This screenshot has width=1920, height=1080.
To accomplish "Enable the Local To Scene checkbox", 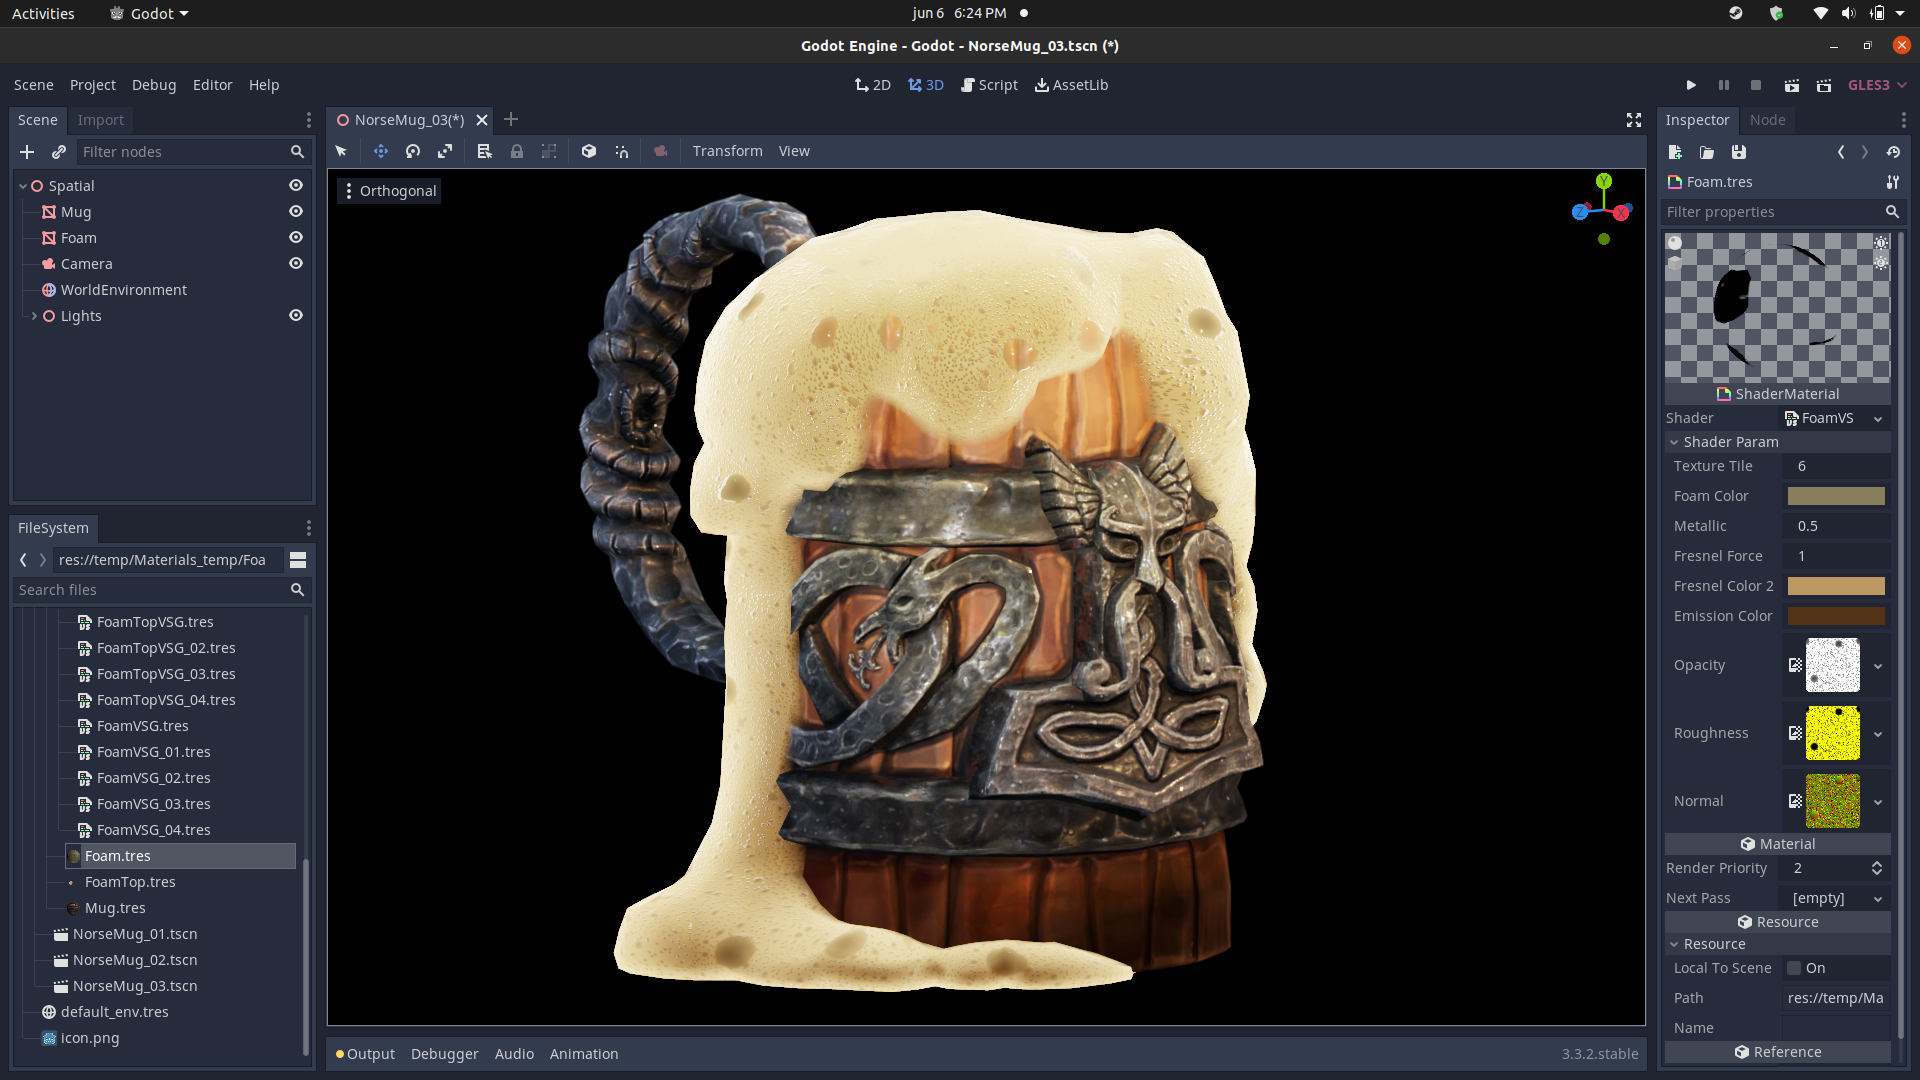I will 1794,968.
